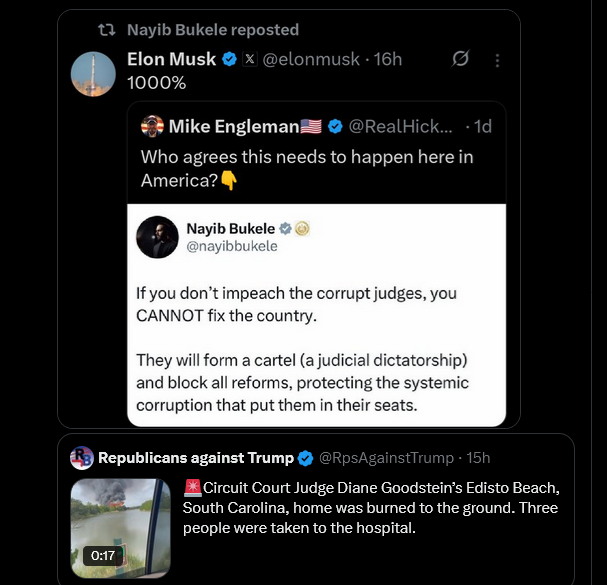This screenshot has width=607, height=585.
Task: Click the Republicans against Trump avatar
Action: pyautogui.click(x=82, y=458)
